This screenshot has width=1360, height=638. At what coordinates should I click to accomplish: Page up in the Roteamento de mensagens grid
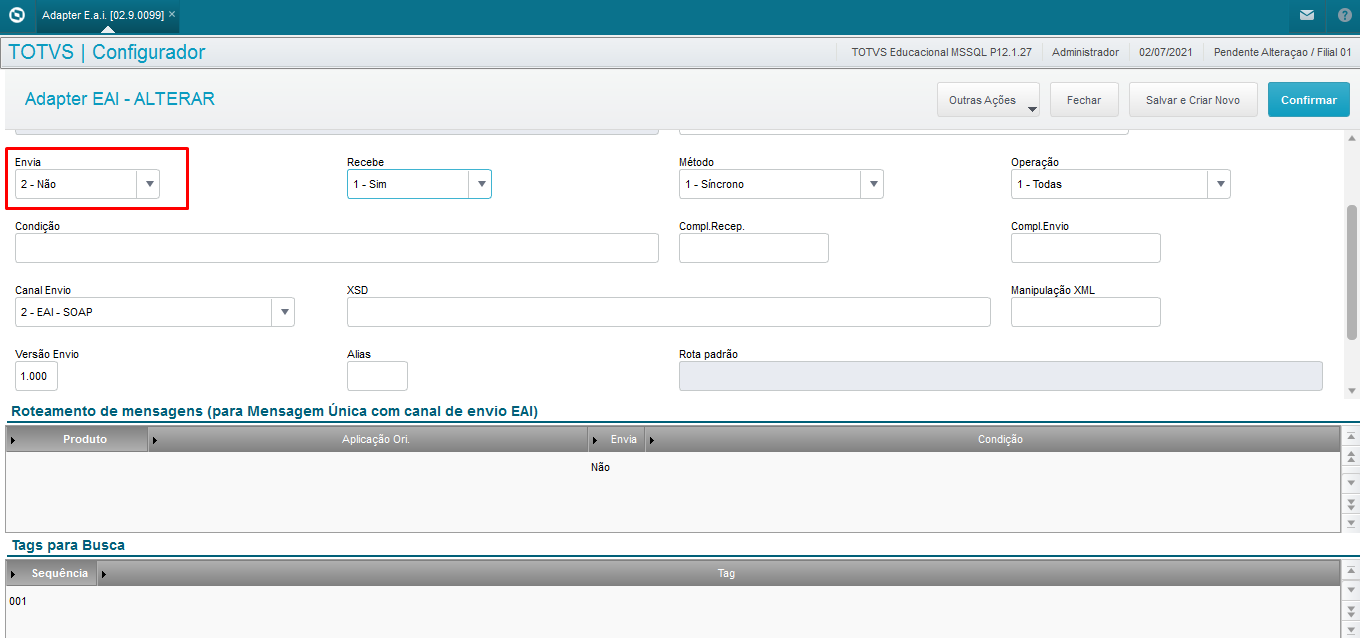[x=1352, y=456]
